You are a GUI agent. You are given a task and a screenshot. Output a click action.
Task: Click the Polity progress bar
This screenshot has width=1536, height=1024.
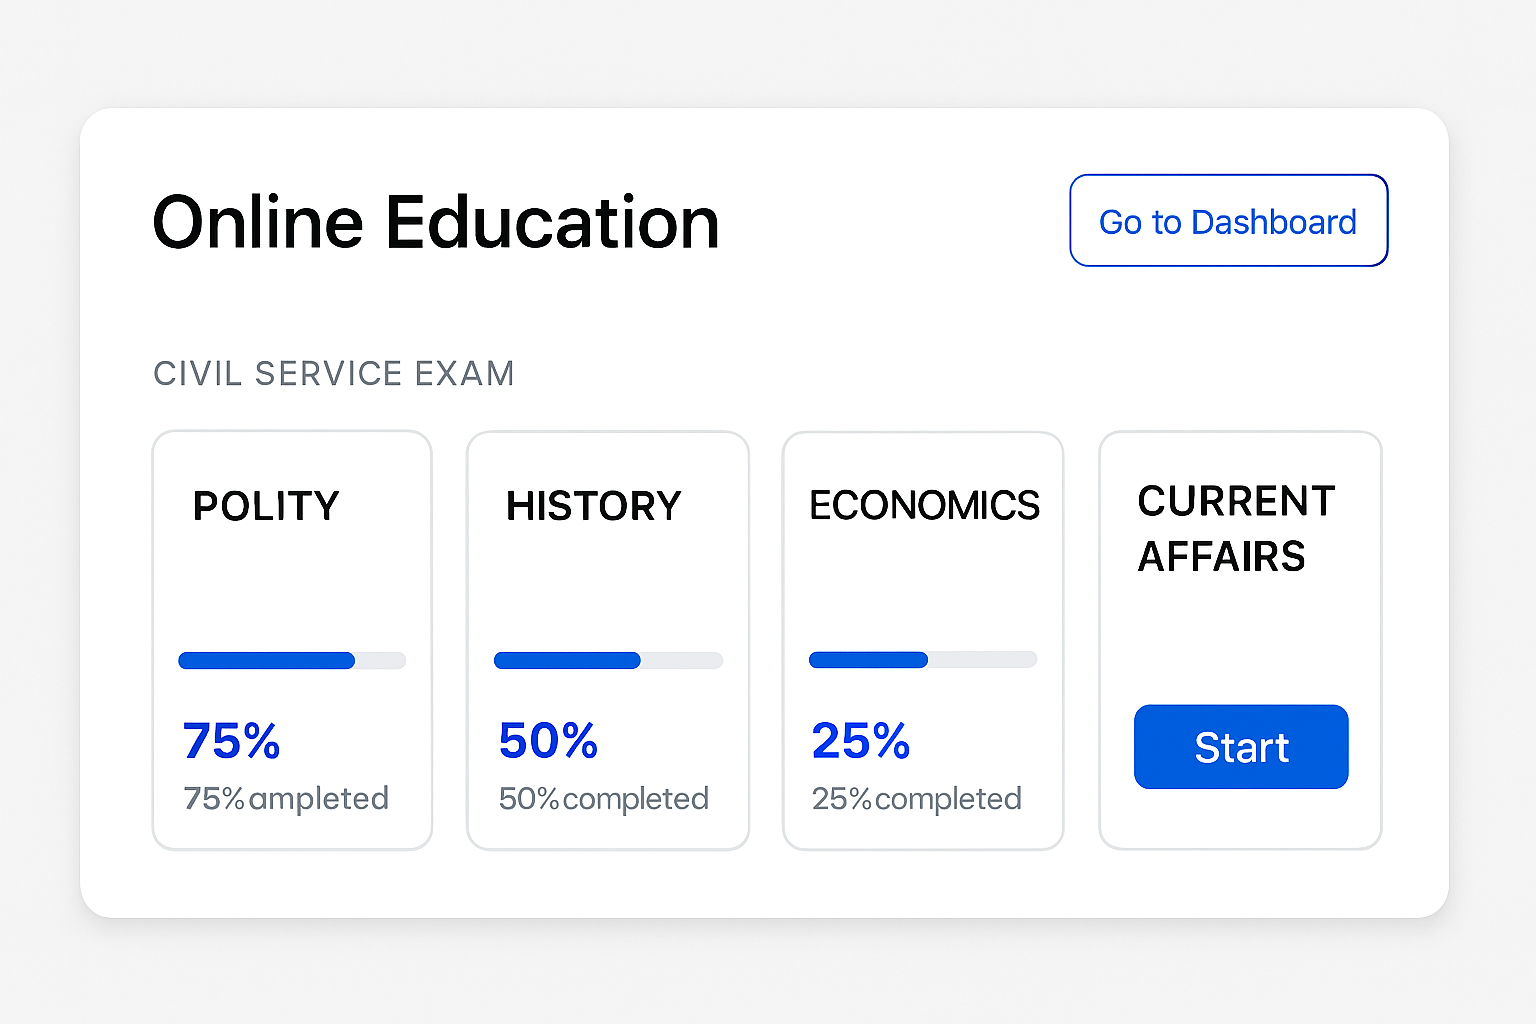[292, 660]
